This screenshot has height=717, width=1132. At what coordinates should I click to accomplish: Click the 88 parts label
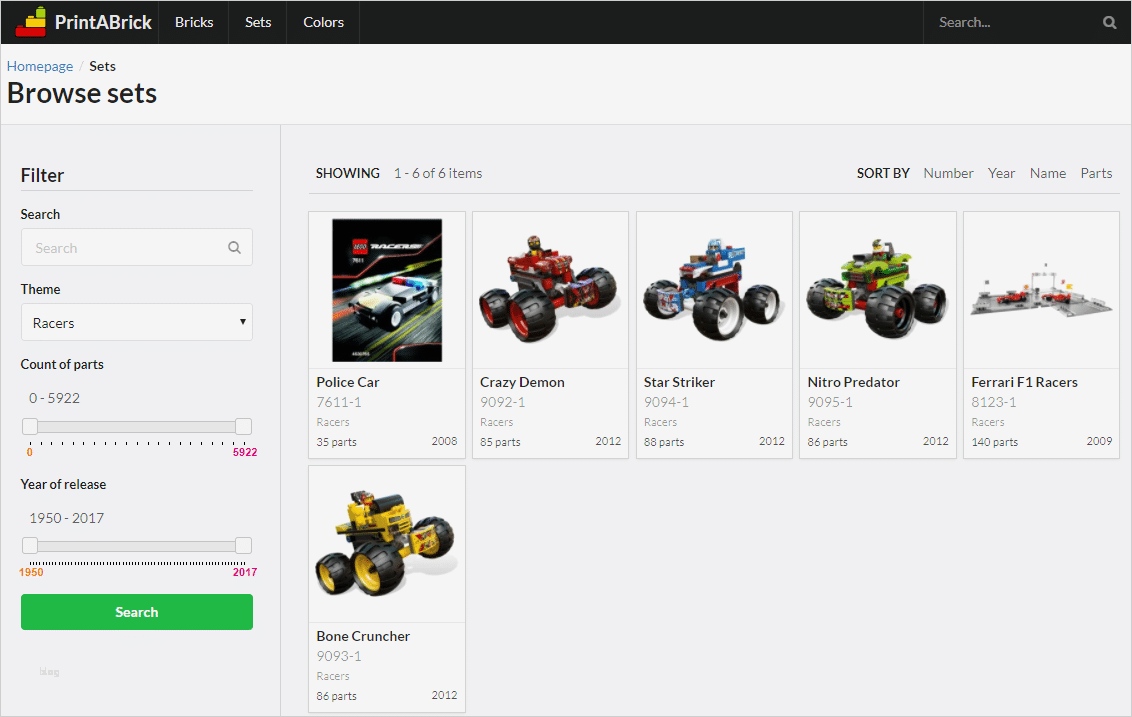663,442
